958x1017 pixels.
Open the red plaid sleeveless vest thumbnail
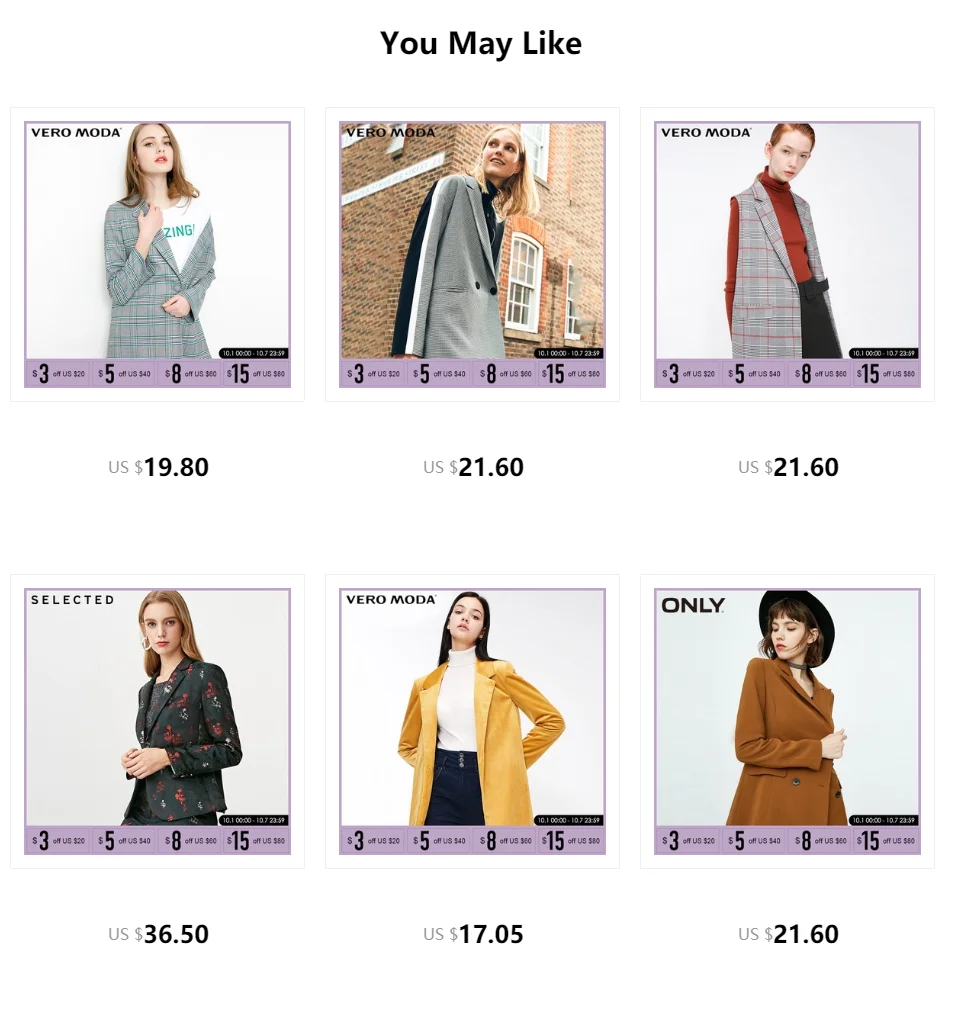click(x=787, y=254)
